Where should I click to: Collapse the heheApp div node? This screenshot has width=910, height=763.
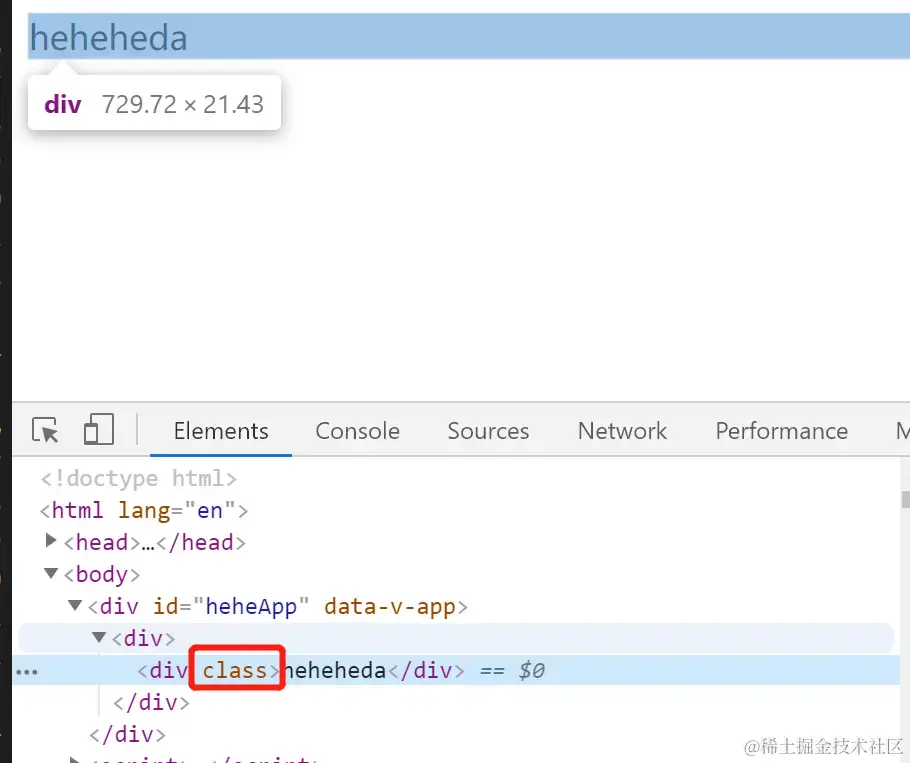tap(75, 605)
